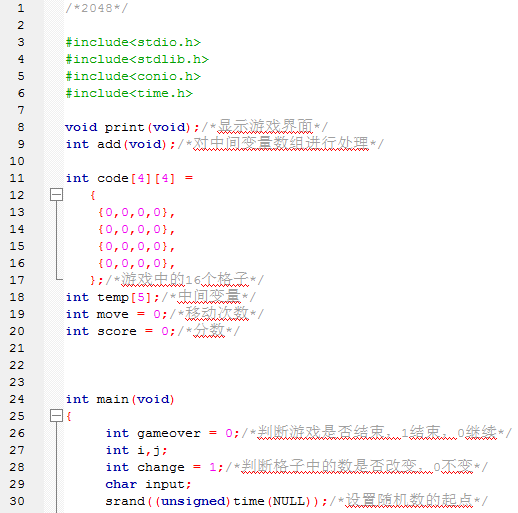Click the #include<conio.h> line
Screen dimensions: 518x513
(x=133, y=76)
